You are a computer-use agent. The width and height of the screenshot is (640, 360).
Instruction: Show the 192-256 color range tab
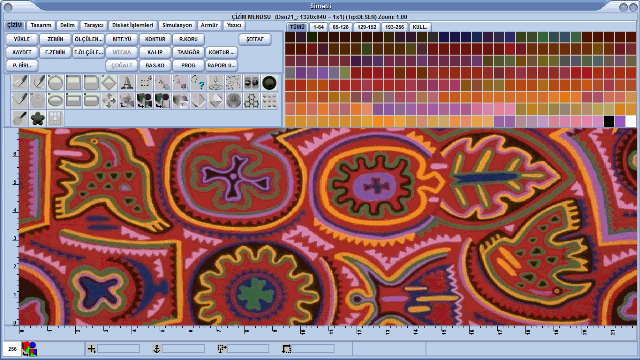[x=394, y=27]
